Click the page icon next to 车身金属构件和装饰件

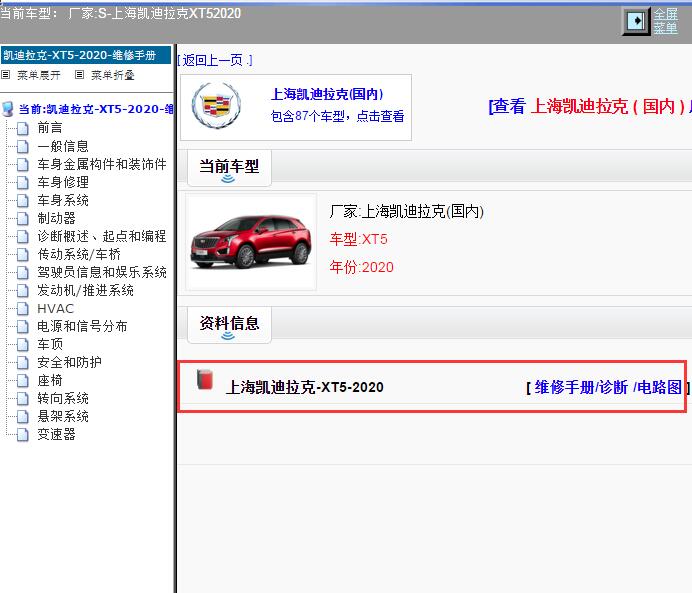click(x=23, y=165)
